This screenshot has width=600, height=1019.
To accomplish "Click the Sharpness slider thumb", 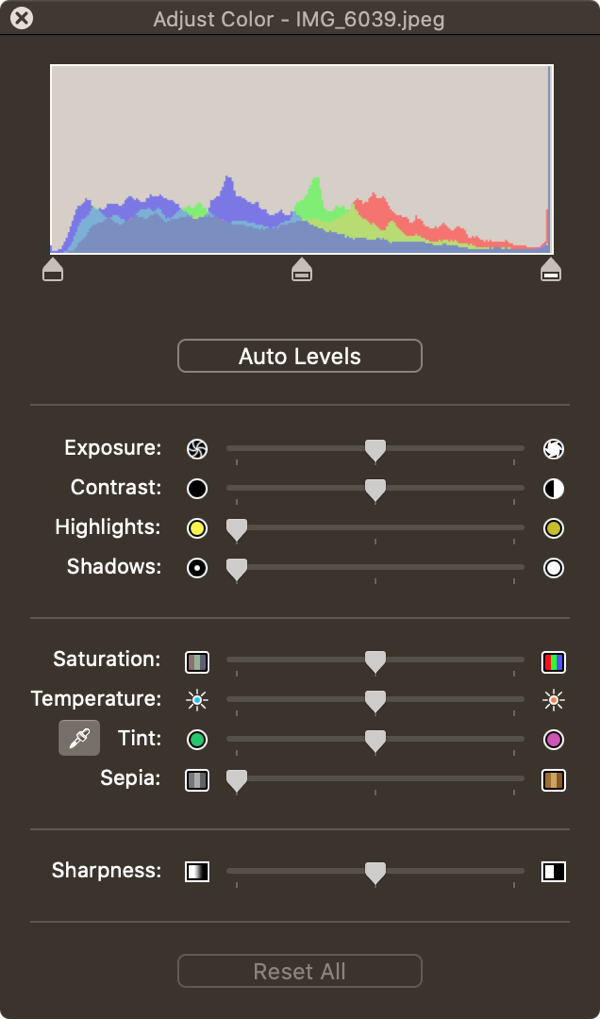I will coord(375,873).
